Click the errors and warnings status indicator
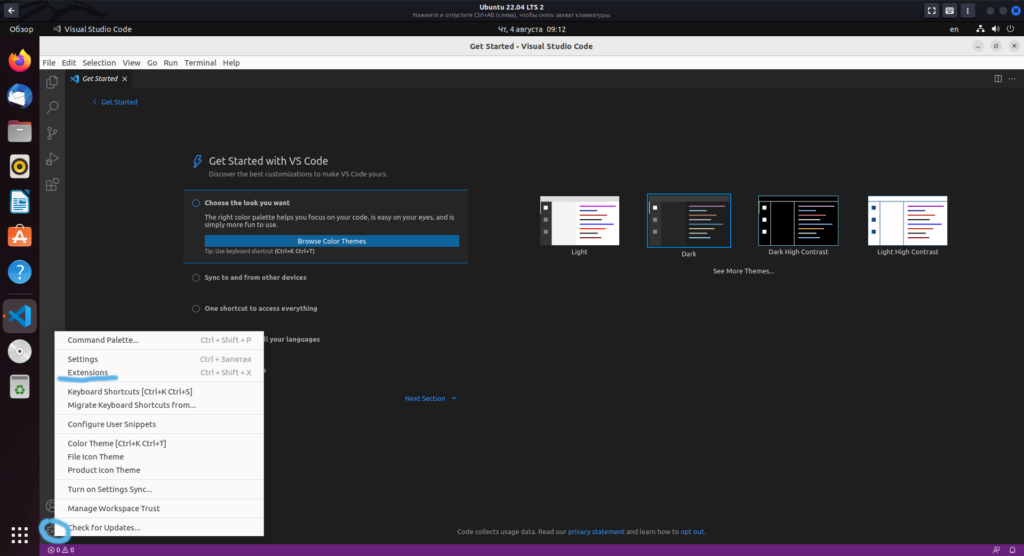This screenshot has width=1024, height=556. (x=61, y=550)
